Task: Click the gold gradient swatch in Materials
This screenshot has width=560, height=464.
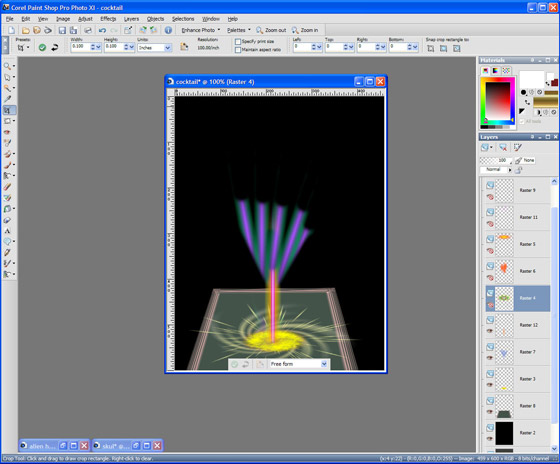Action: 545,102
